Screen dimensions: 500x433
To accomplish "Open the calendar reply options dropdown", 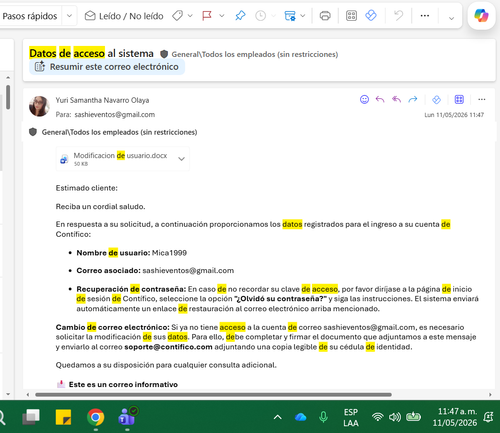I will [303, 16].
